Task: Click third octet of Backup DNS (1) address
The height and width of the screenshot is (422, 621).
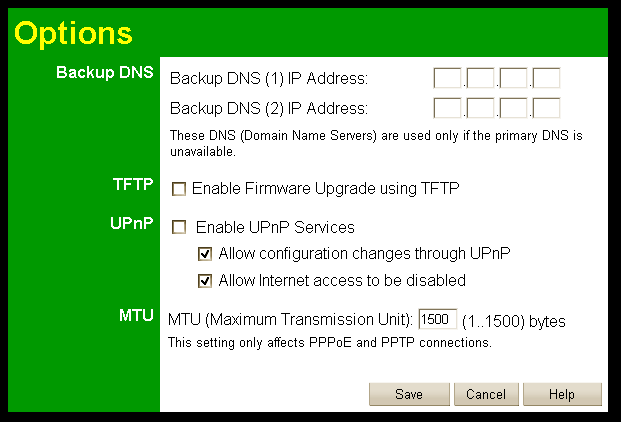Action: pyautogui.click(x=513, y=78)
